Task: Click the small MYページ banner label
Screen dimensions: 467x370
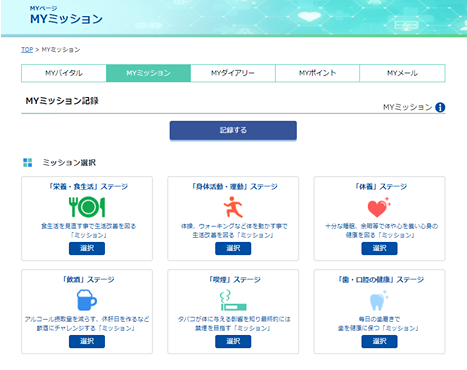Action: click(43, 8)
